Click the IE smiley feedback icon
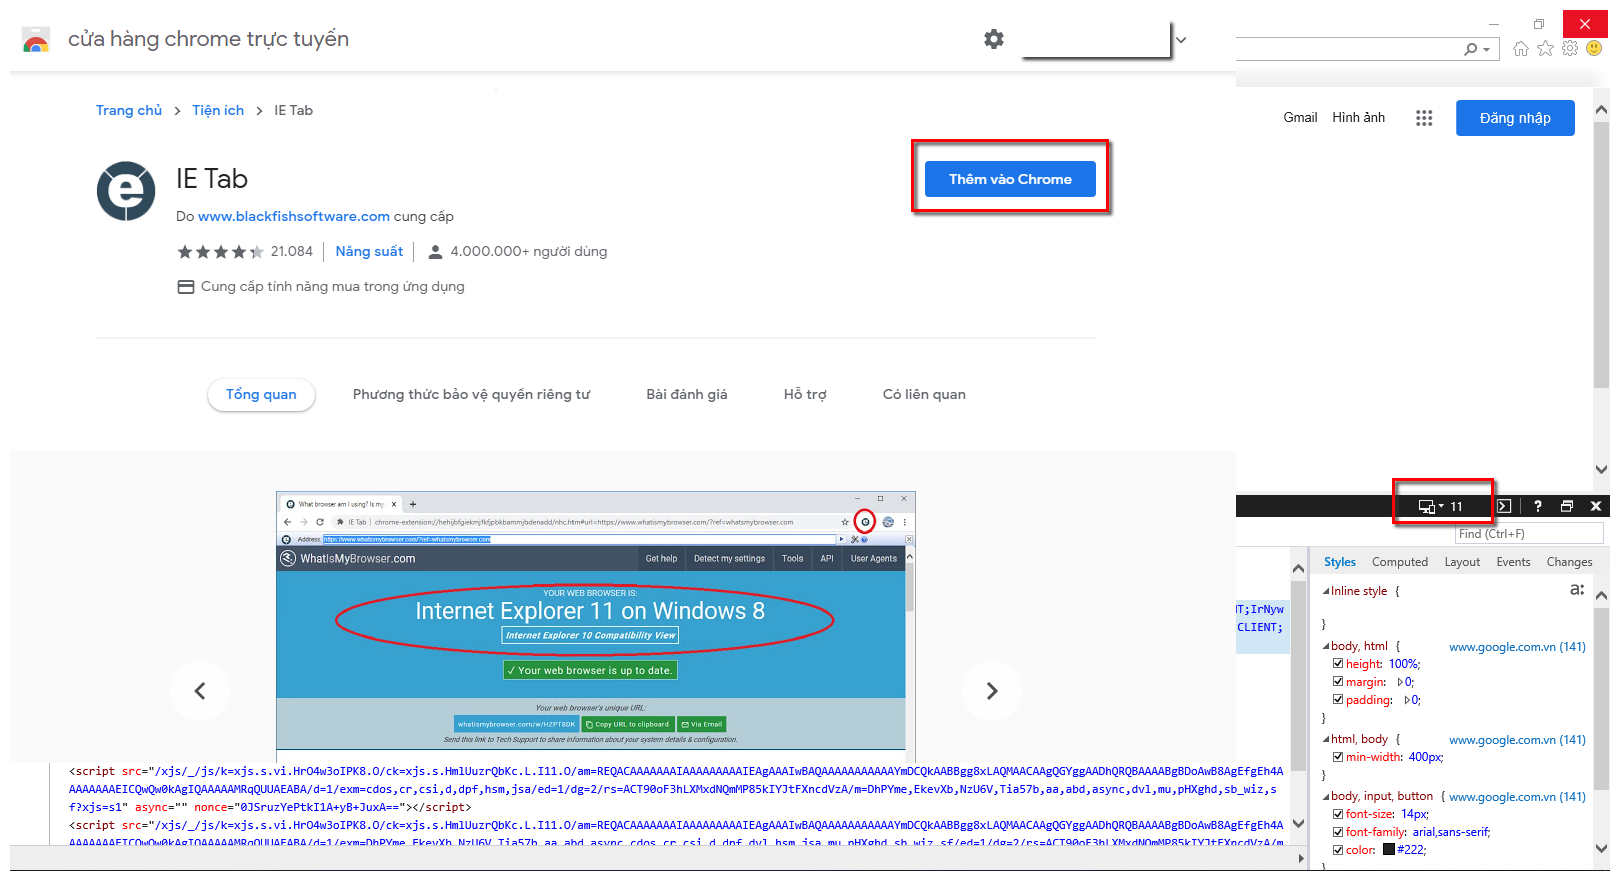This screenshot has height=881, width=1620. coord(1594,48)
